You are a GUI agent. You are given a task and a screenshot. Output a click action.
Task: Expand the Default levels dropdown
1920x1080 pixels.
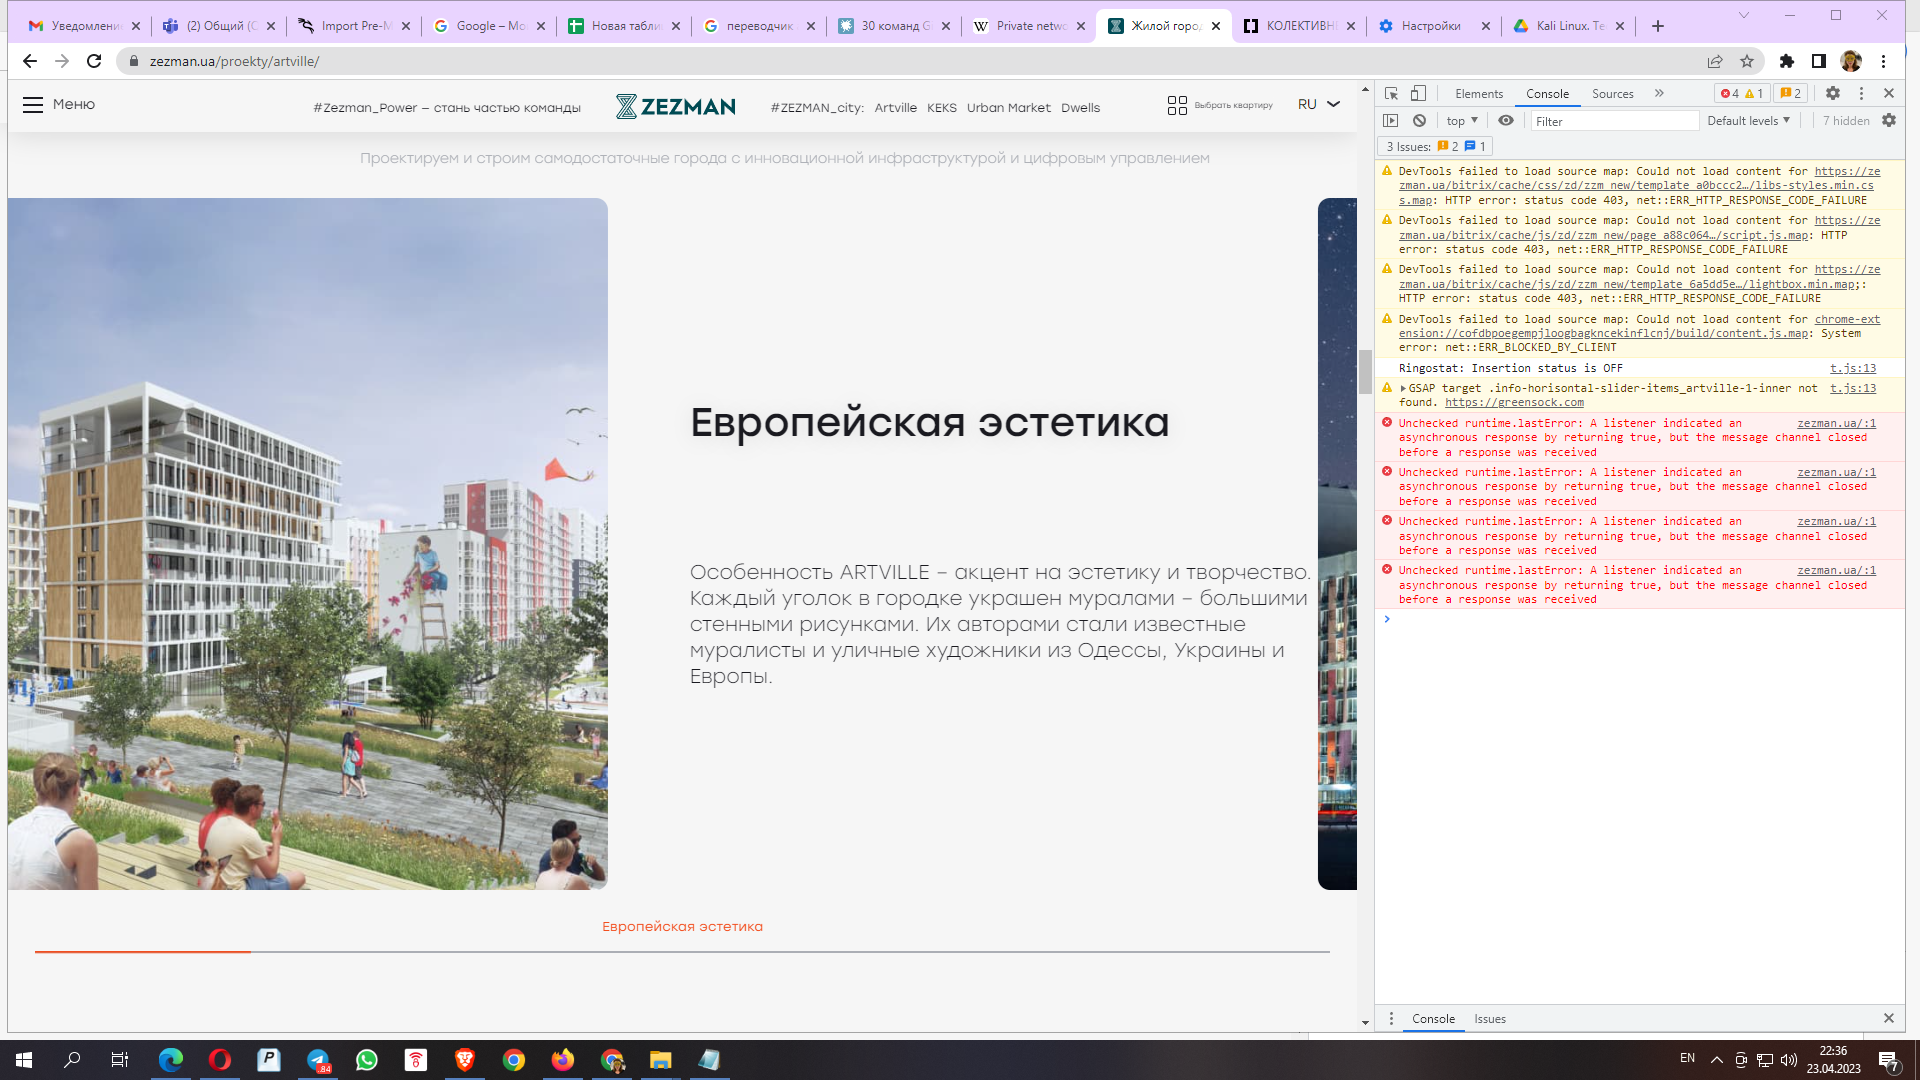pos(1748,121)
